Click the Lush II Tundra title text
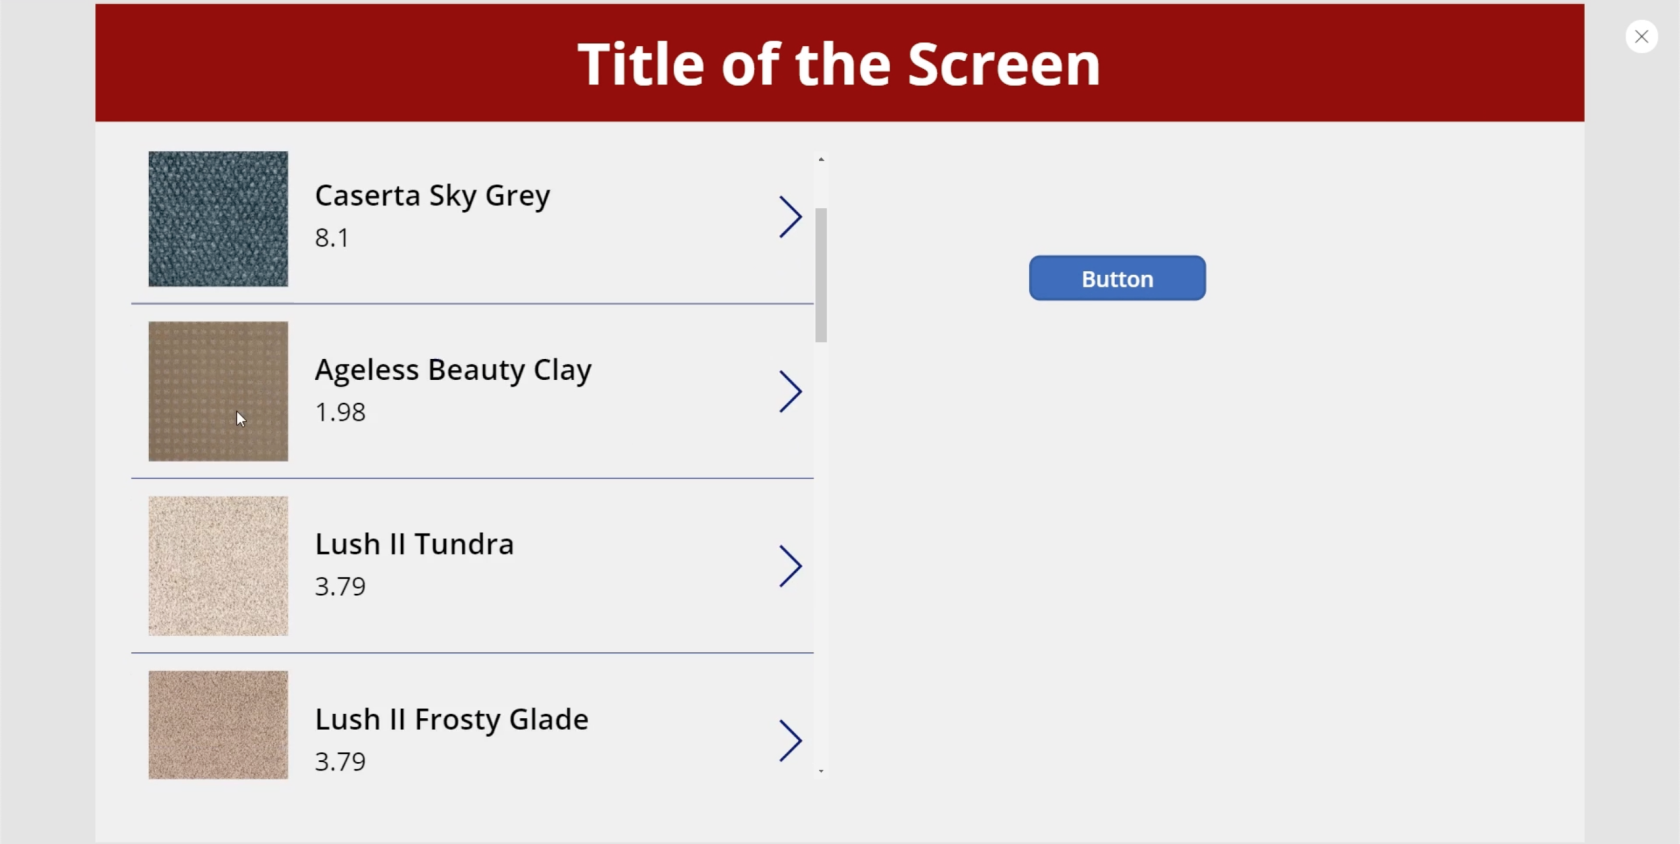The width and height of the screenshot is (1680, 844). click(414, 544)
